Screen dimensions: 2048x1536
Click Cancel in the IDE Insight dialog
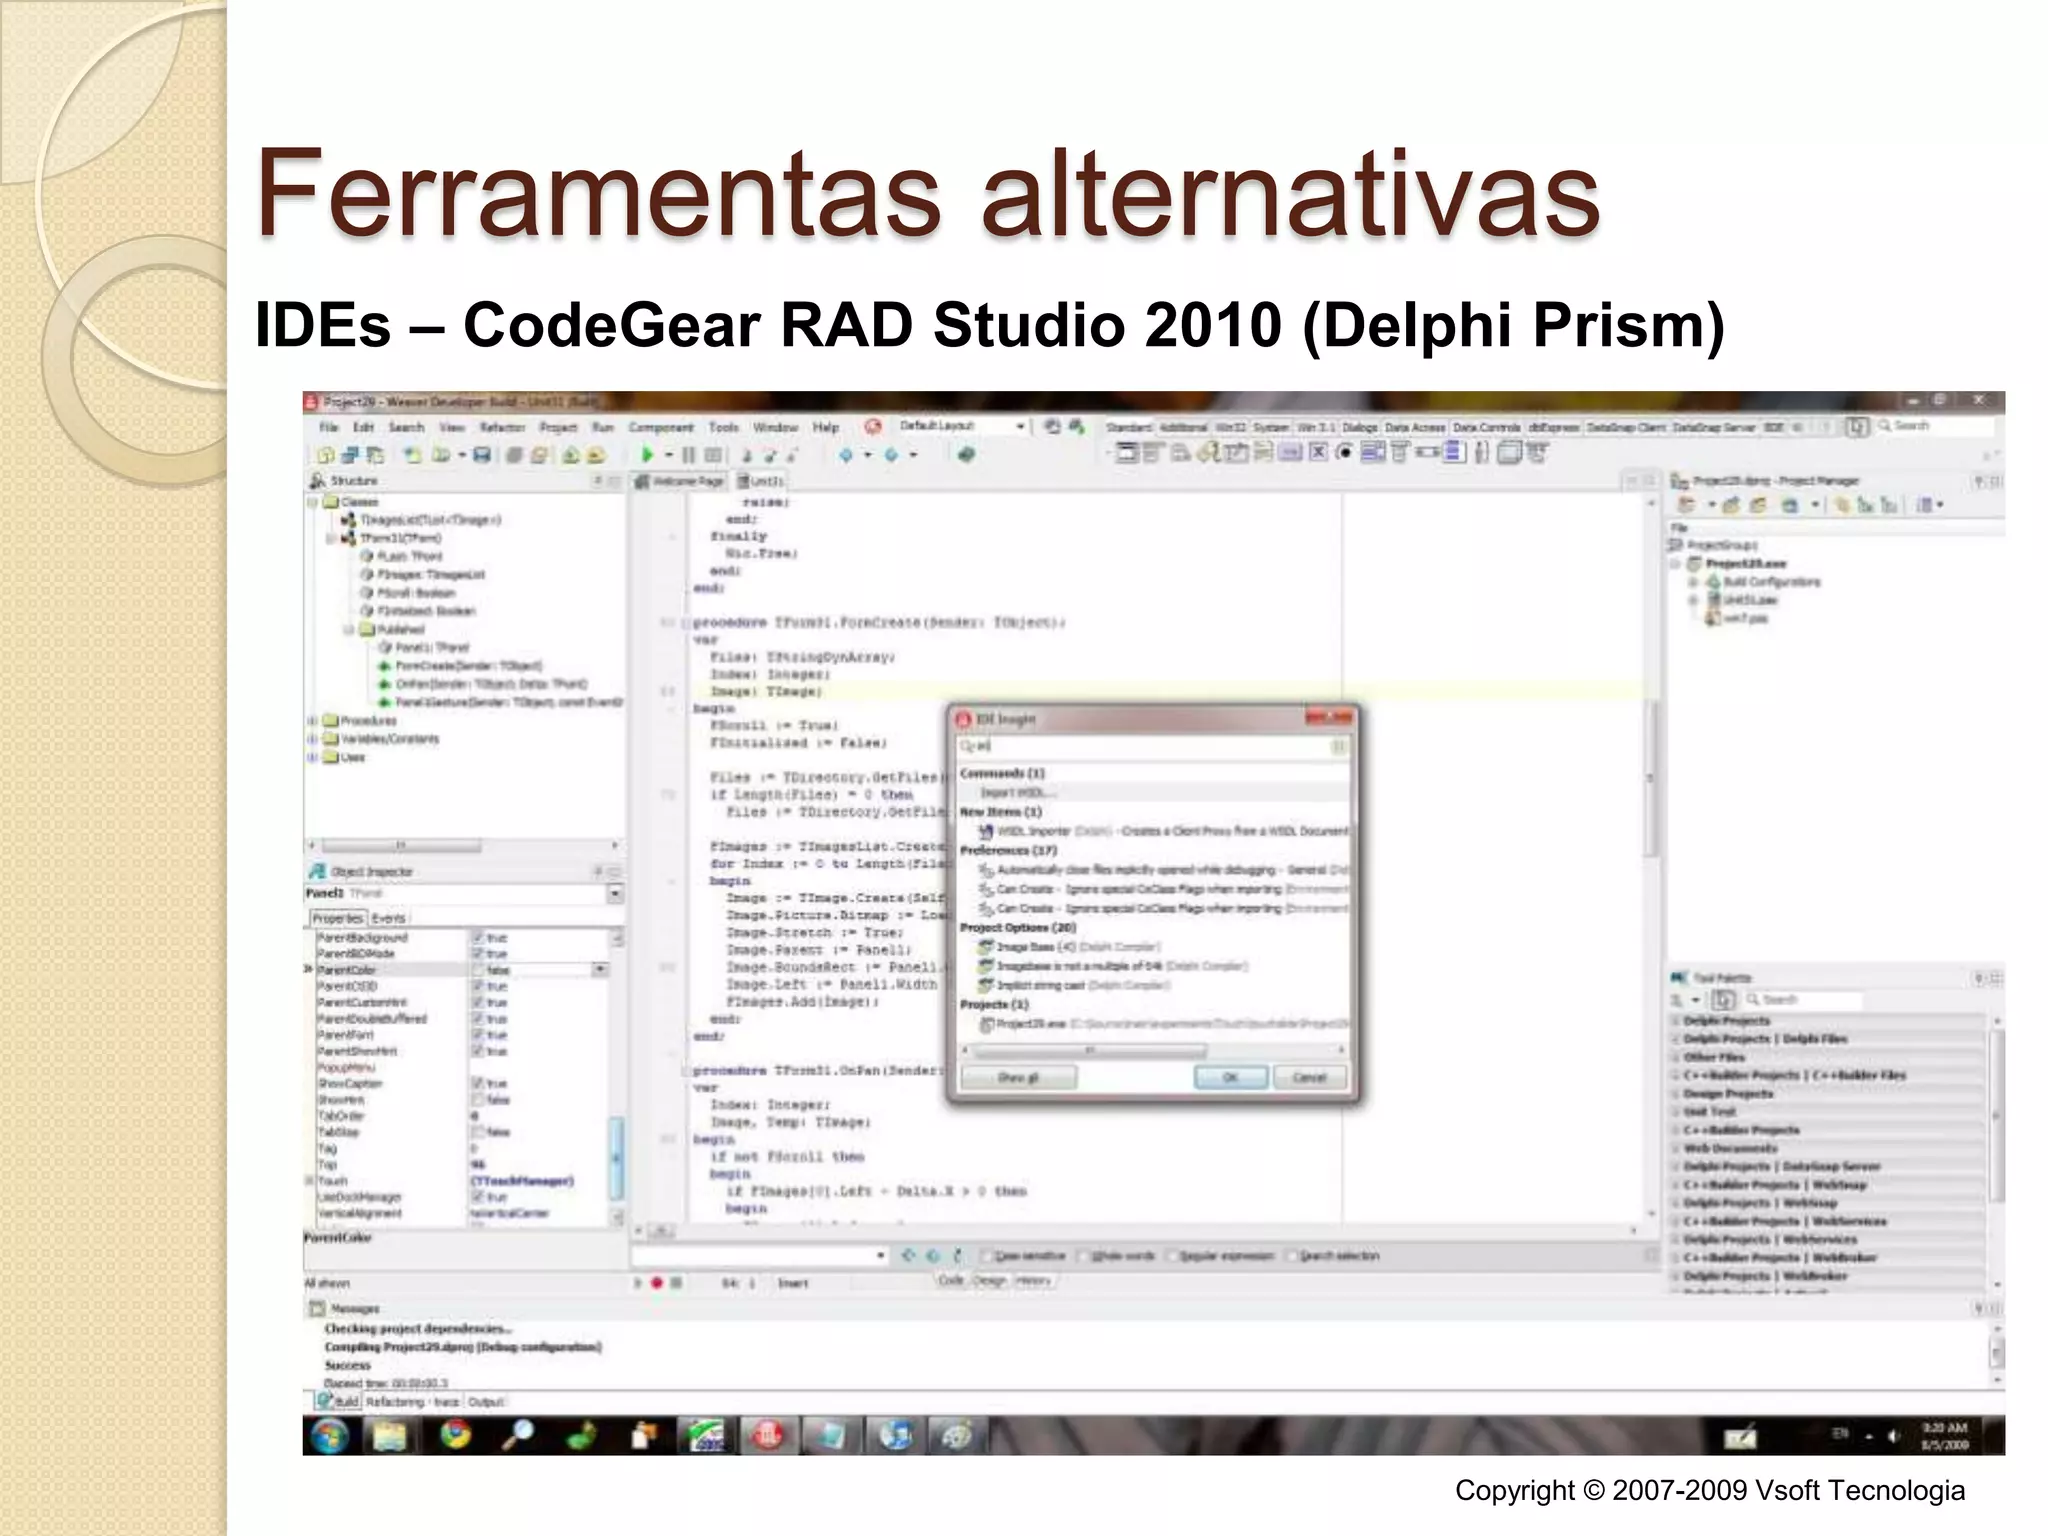pos(1308,1077)
